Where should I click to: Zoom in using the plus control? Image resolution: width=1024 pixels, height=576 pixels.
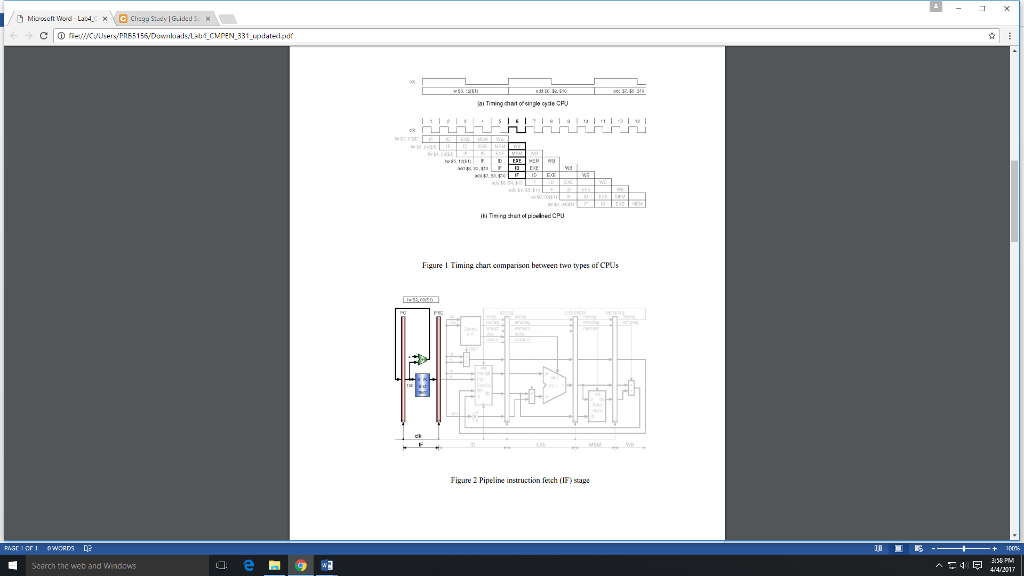coord(995,548)
